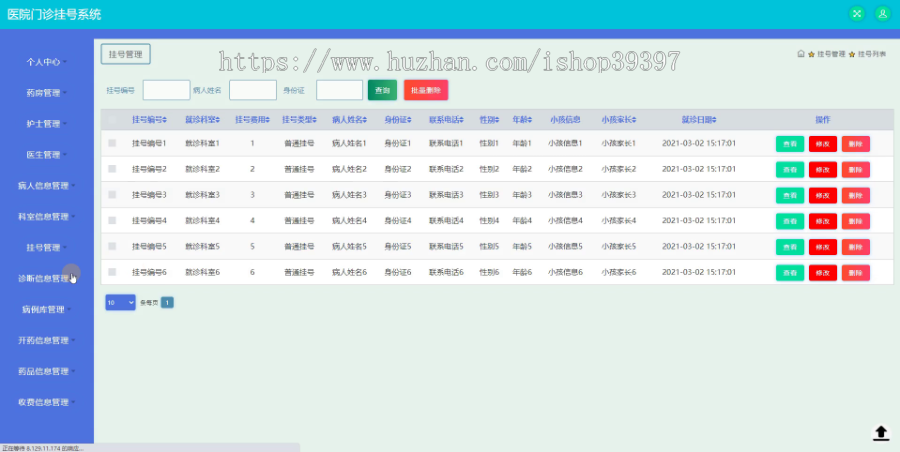900x452 pixels.
Task: Click 挂号列表 in the breadcrumb
Action: click(872, 54)
